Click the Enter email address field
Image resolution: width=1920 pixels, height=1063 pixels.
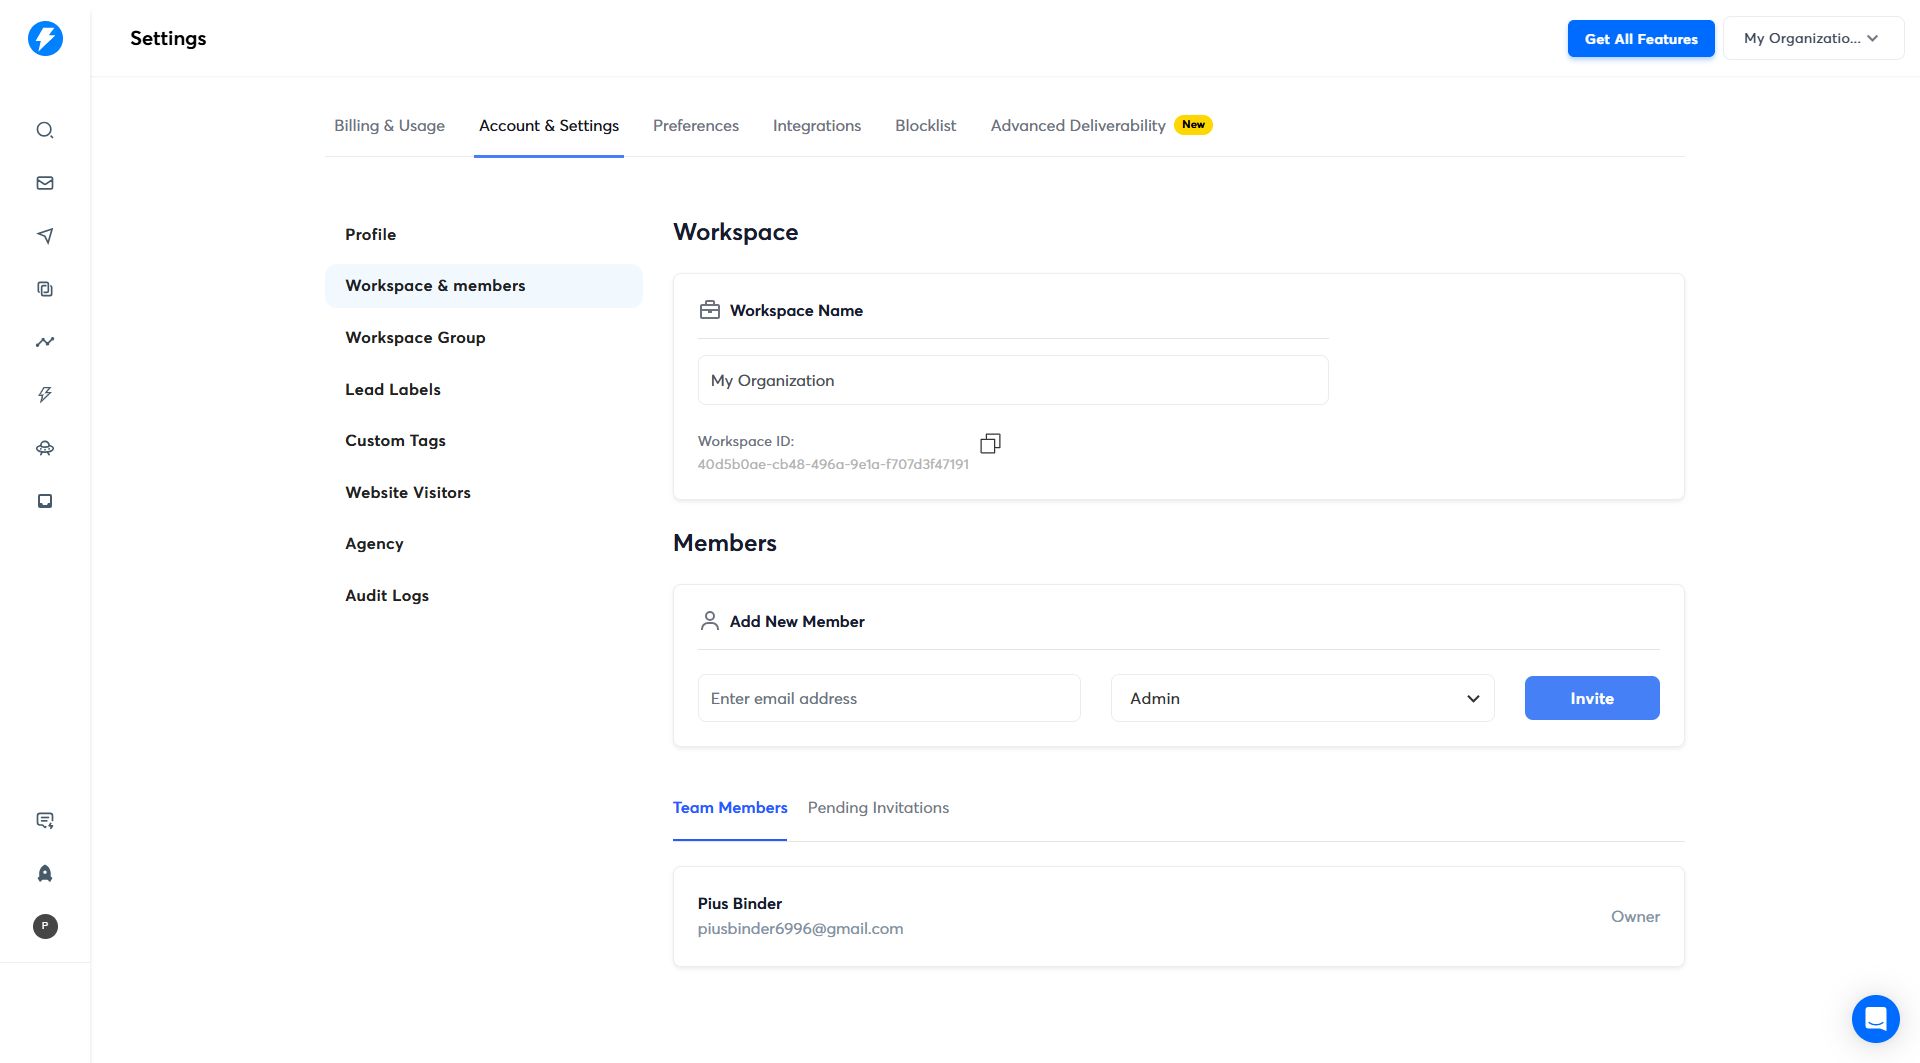tap(888, 698)
